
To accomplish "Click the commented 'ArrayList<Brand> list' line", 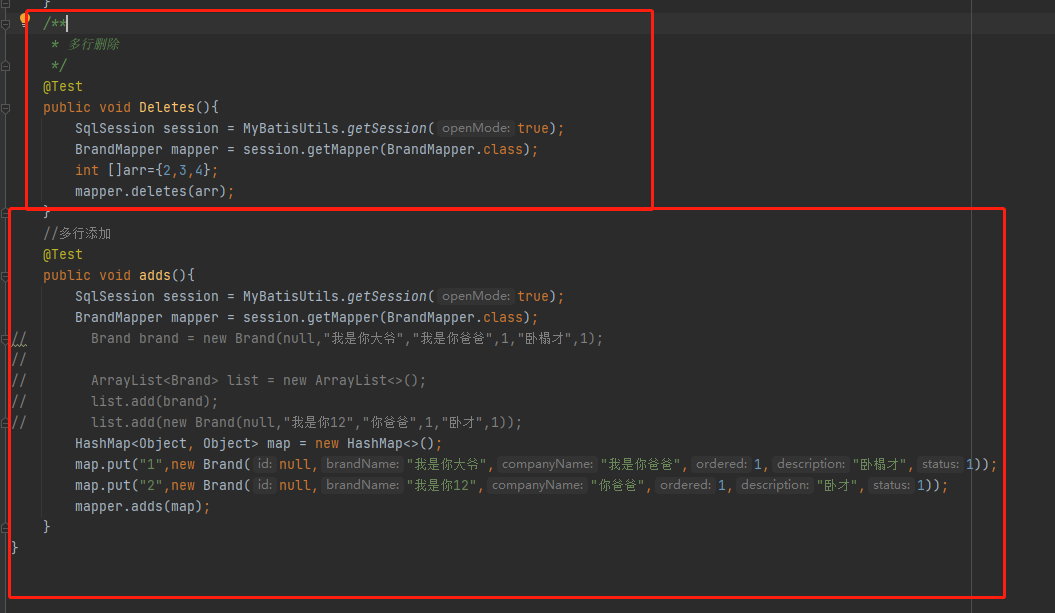I will [258, 380].
